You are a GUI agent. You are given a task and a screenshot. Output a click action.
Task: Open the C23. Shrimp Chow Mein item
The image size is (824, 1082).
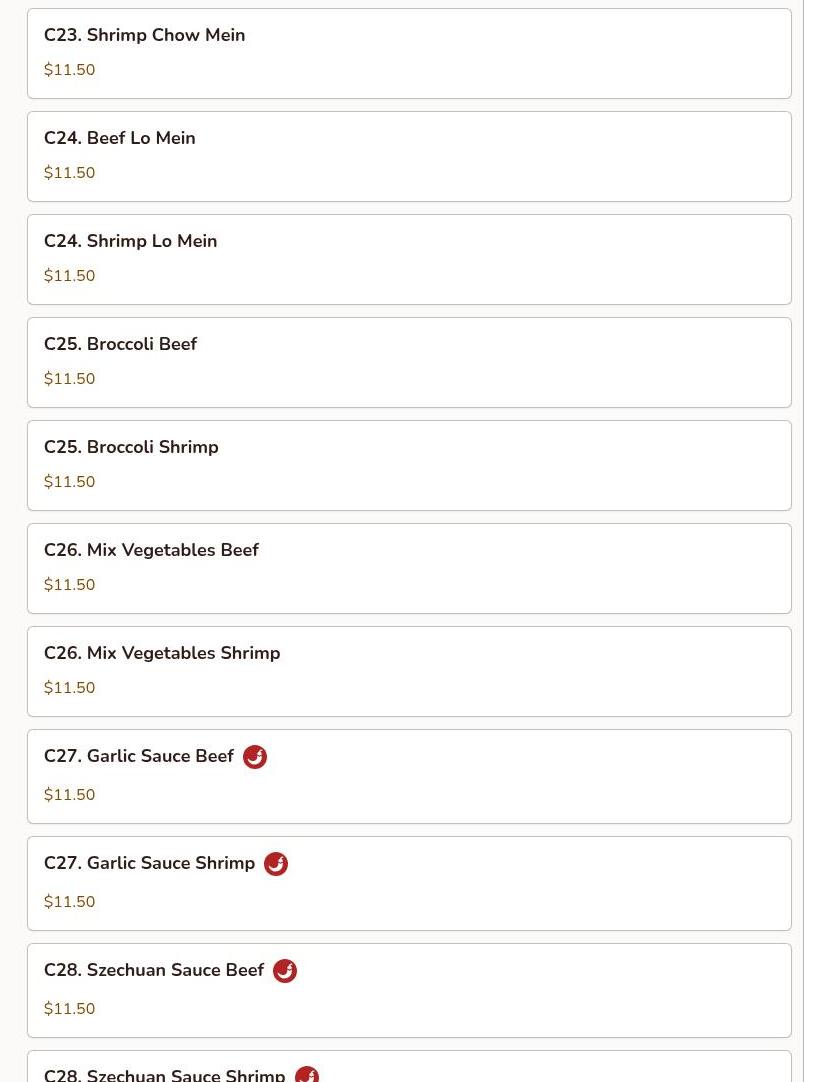point(409,54)
